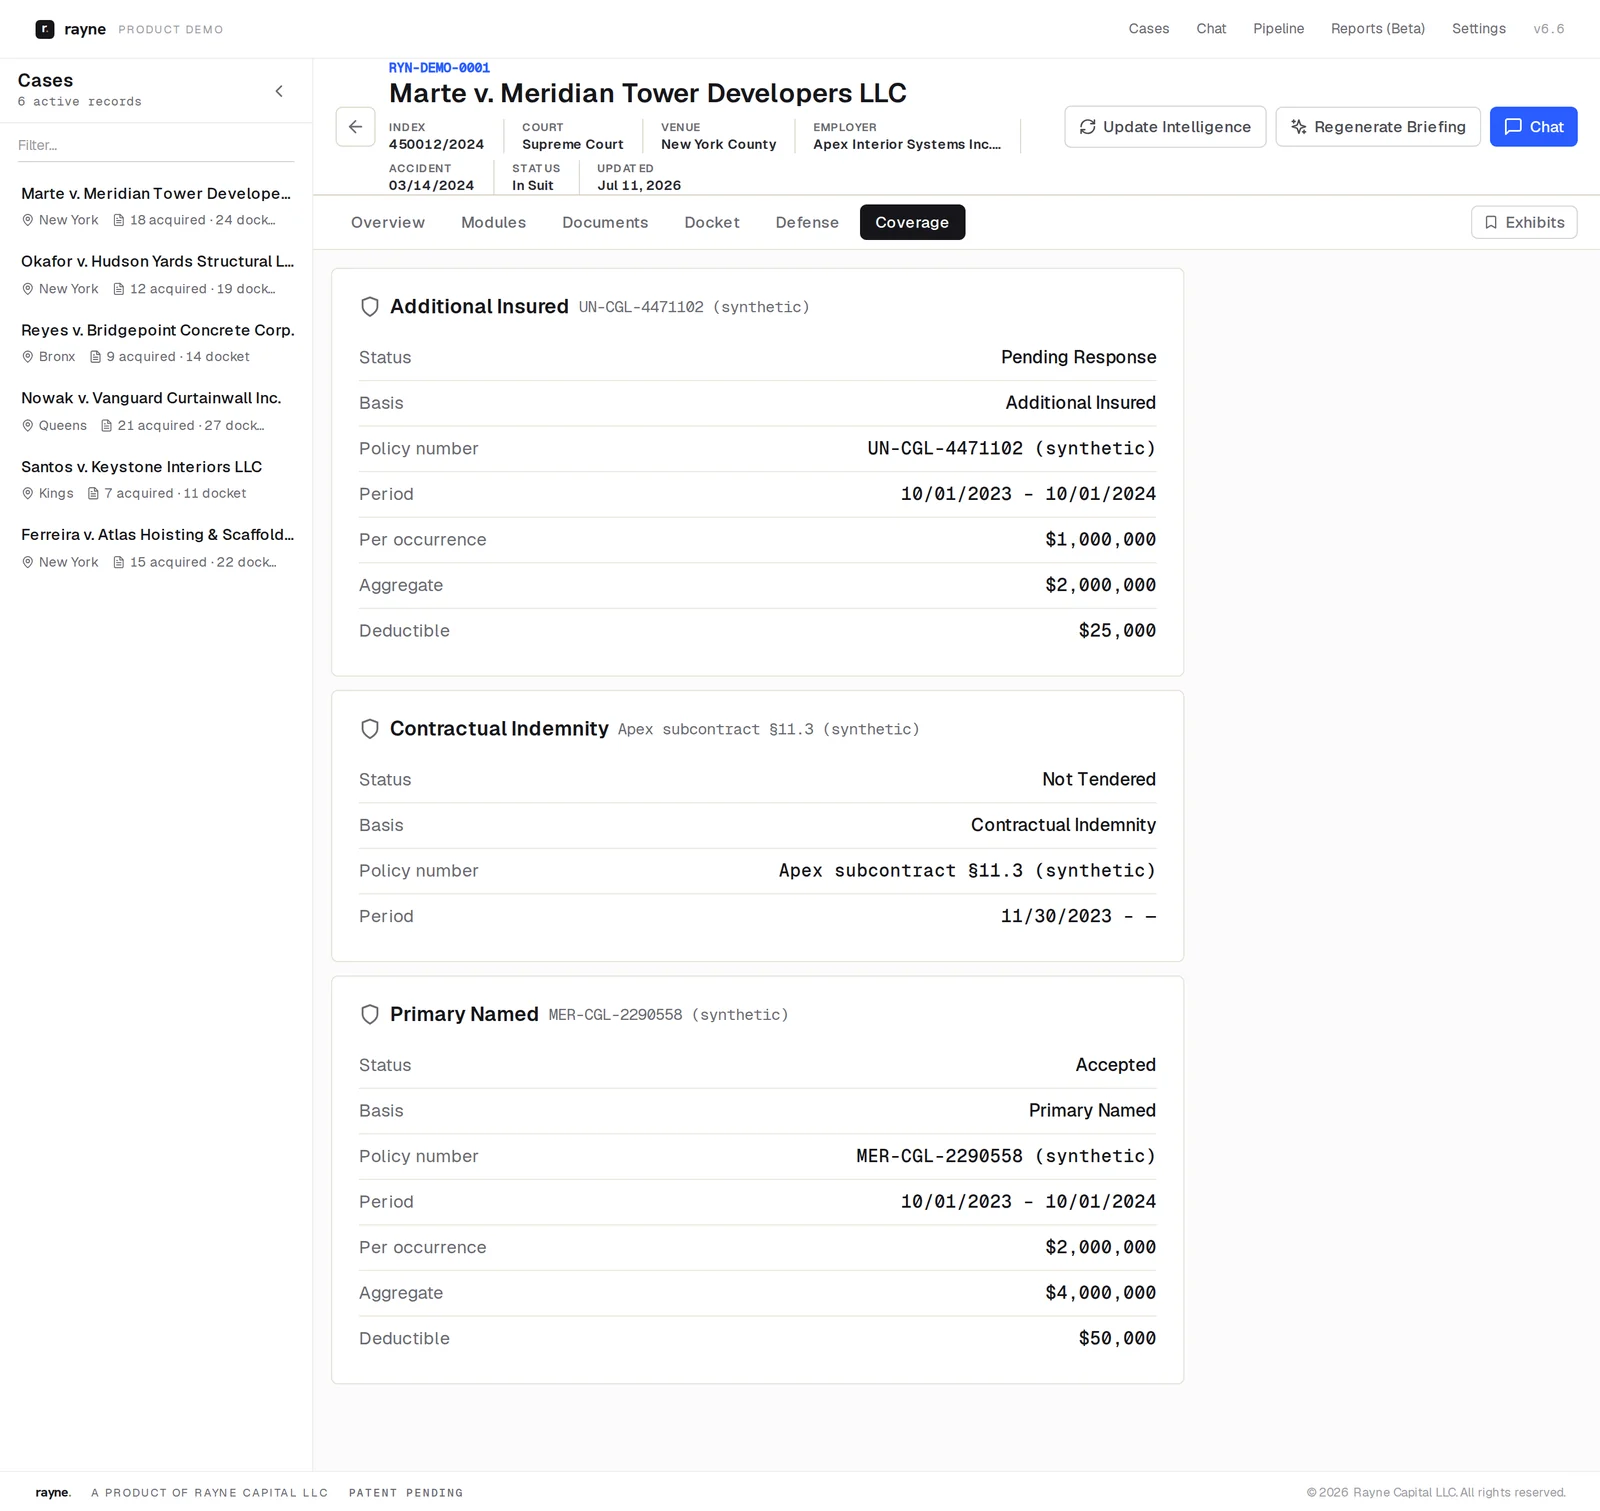Click the $50,000 deductible value

tap(1117, 1338)
